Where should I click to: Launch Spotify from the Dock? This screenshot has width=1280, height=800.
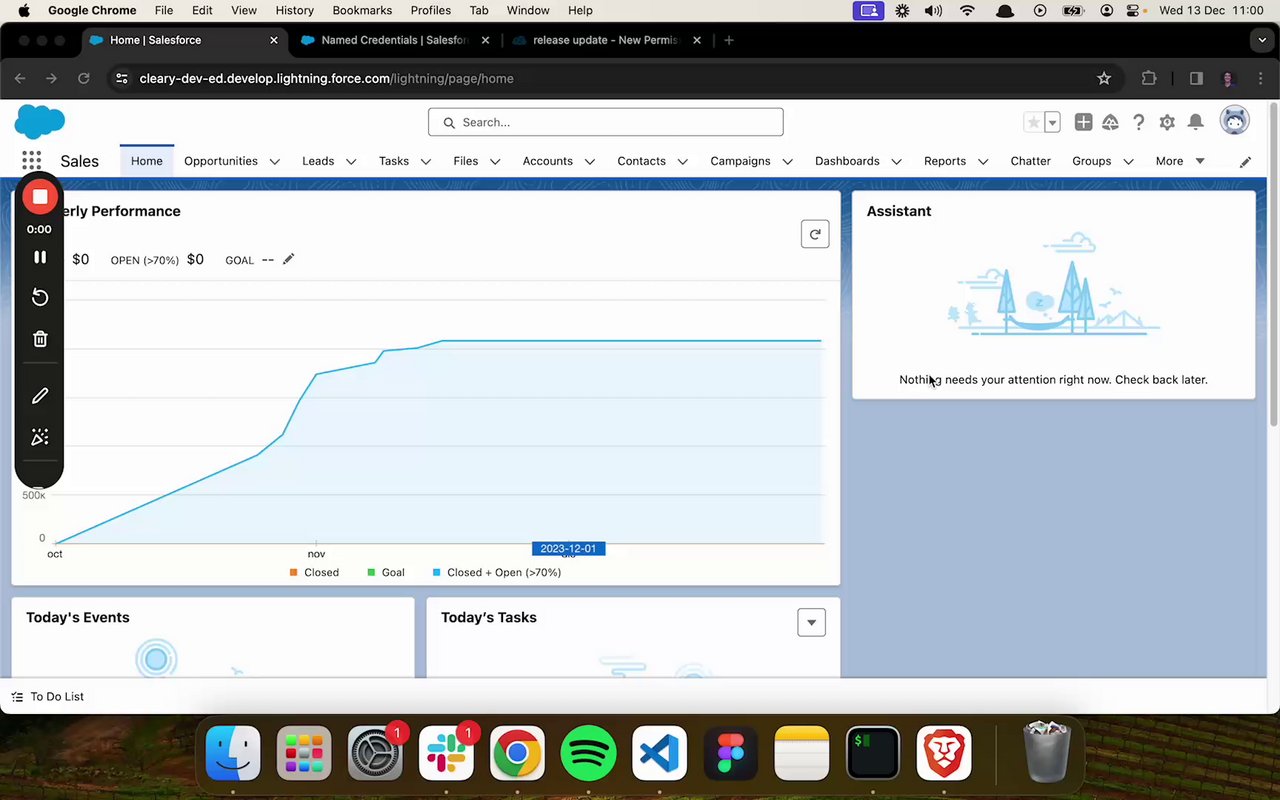point(588,753)
